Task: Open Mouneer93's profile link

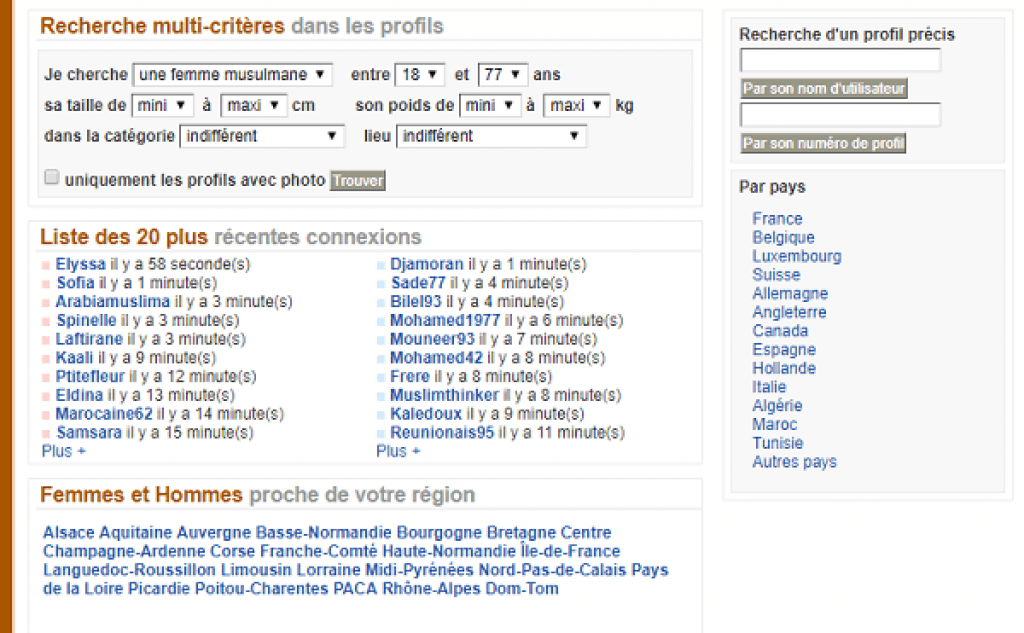Action: click(x=432, y=339)
